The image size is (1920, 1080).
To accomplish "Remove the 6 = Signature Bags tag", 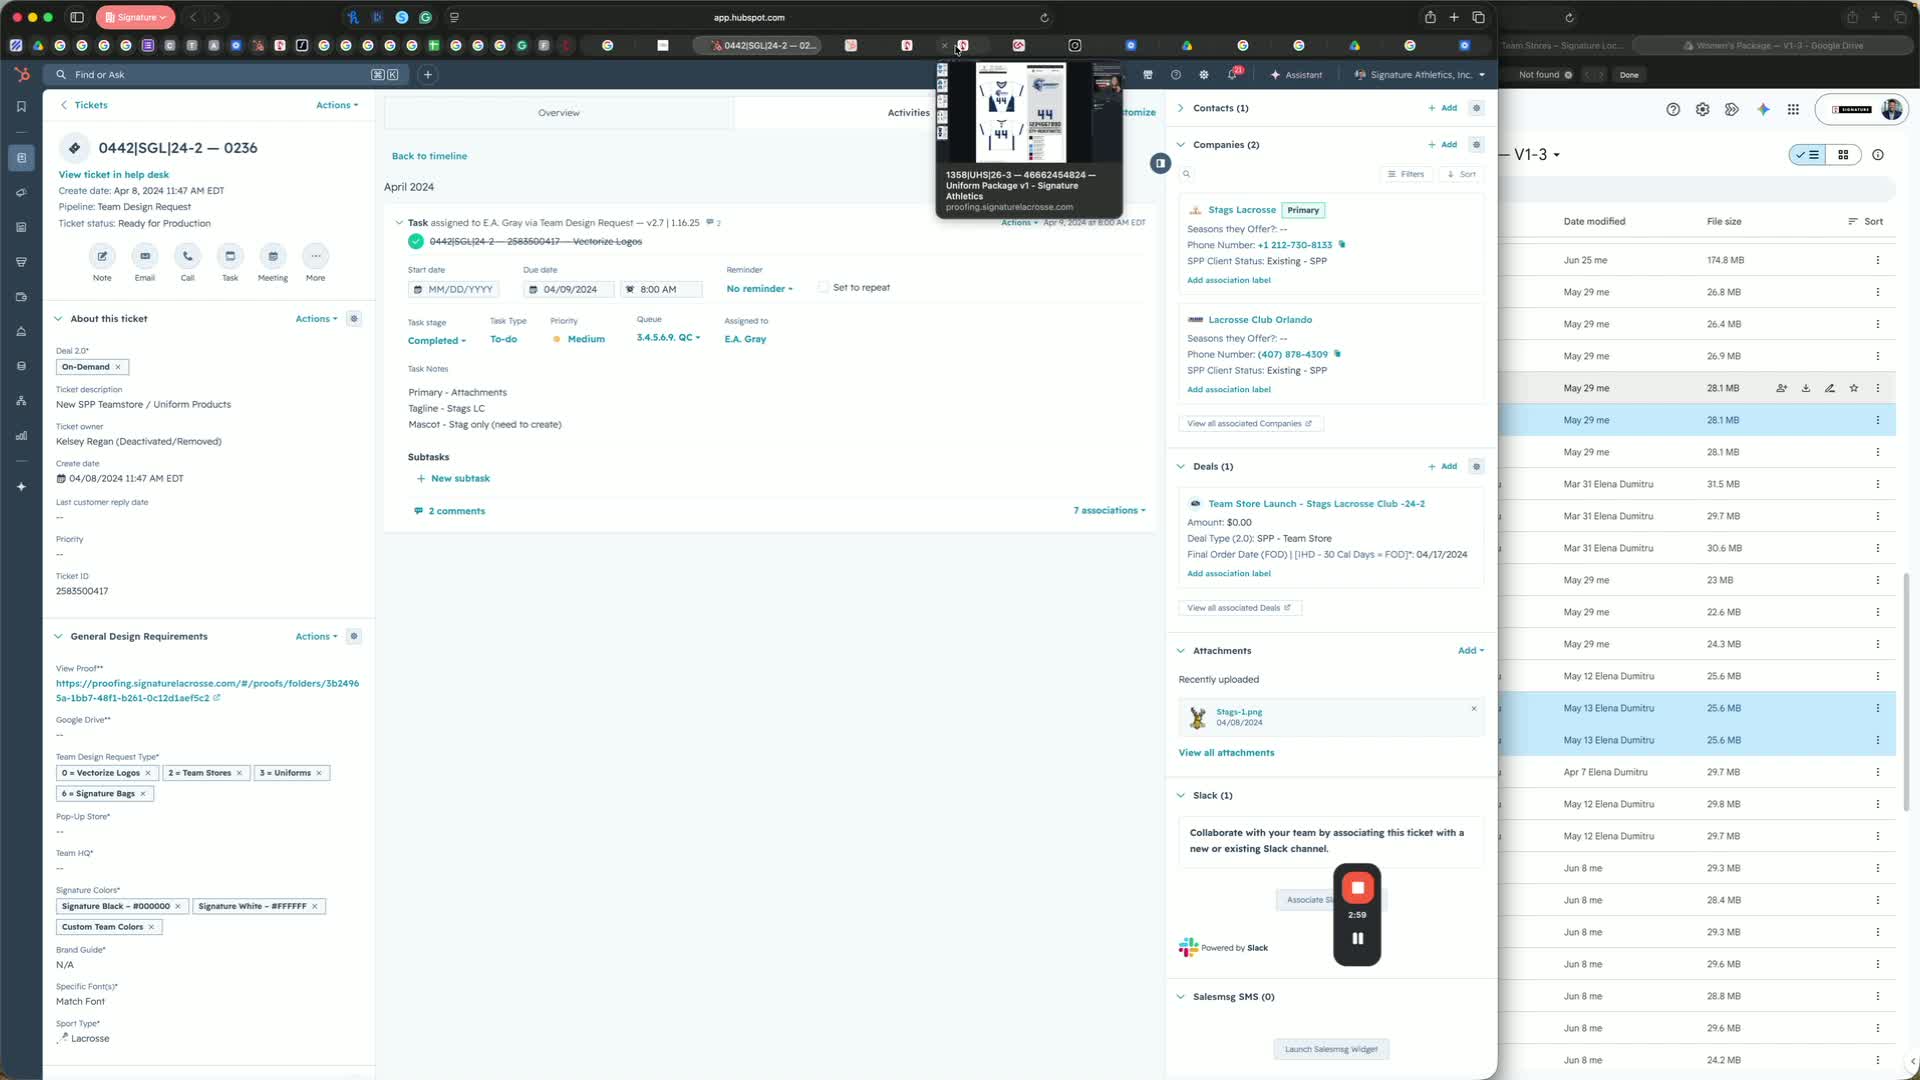I will (143, 794).
